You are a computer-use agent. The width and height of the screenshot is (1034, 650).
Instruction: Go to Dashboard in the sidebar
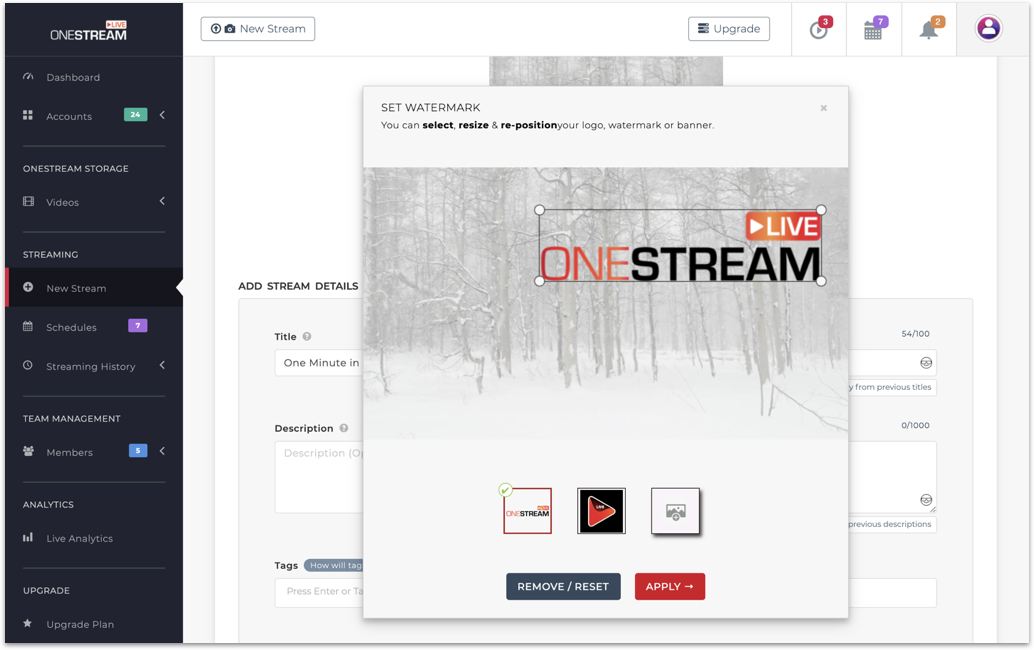pos(73,77)
